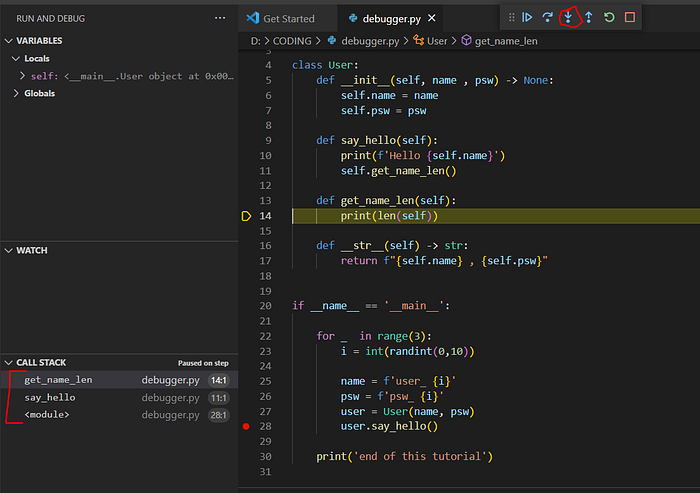Click the D: breadcrumb segment
This screenshot has width=700, height=493.
pos(255,41)
